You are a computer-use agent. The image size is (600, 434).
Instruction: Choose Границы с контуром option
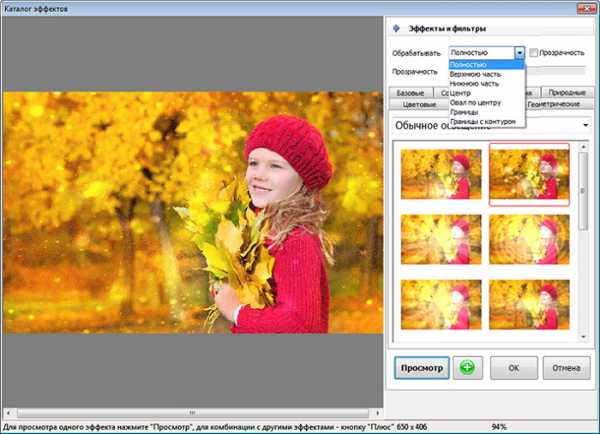coord(486,122)
